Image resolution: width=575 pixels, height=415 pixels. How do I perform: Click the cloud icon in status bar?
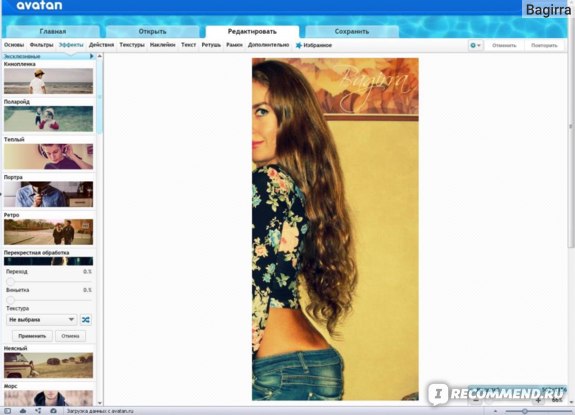click(x=23, y=411)
